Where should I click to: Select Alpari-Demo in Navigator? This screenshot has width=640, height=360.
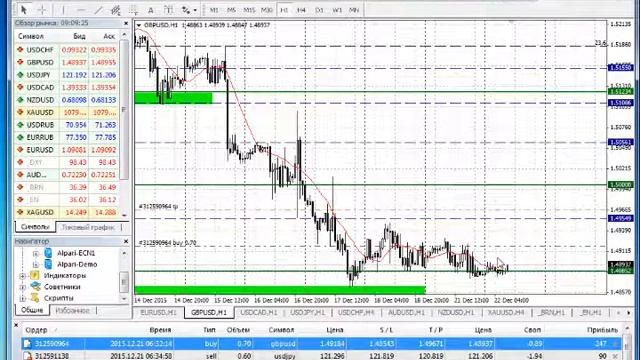(x=77, y=264)
